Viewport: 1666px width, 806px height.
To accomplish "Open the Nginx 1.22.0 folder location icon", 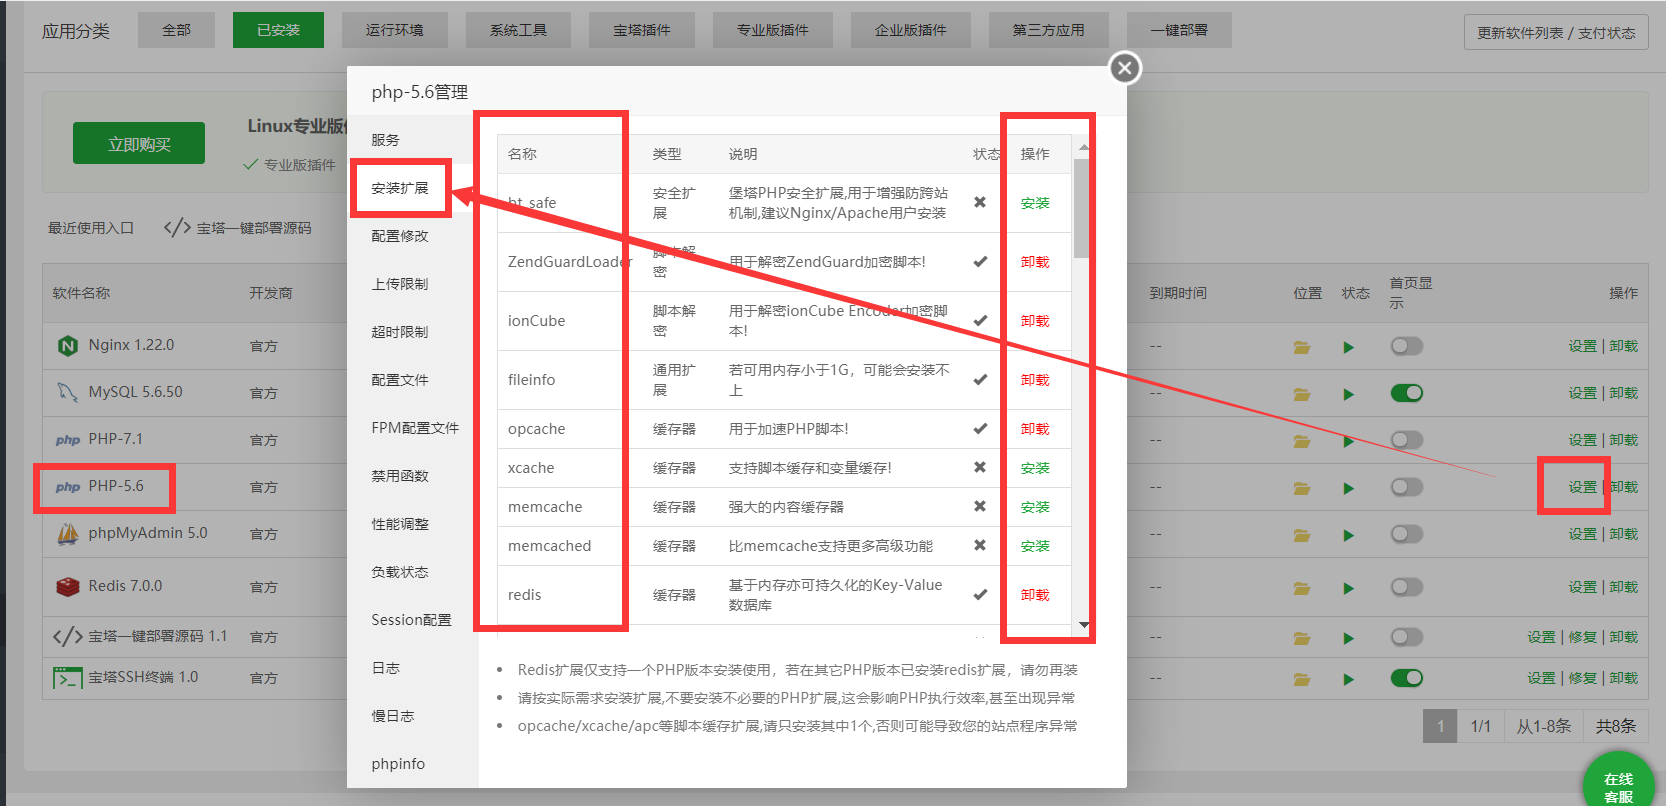I will [1301, 348].
